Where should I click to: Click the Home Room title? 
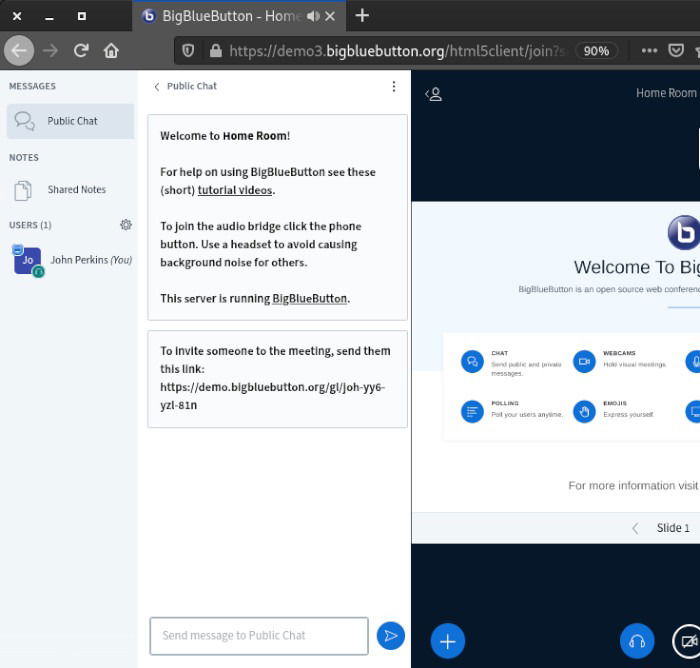[666, 93]
